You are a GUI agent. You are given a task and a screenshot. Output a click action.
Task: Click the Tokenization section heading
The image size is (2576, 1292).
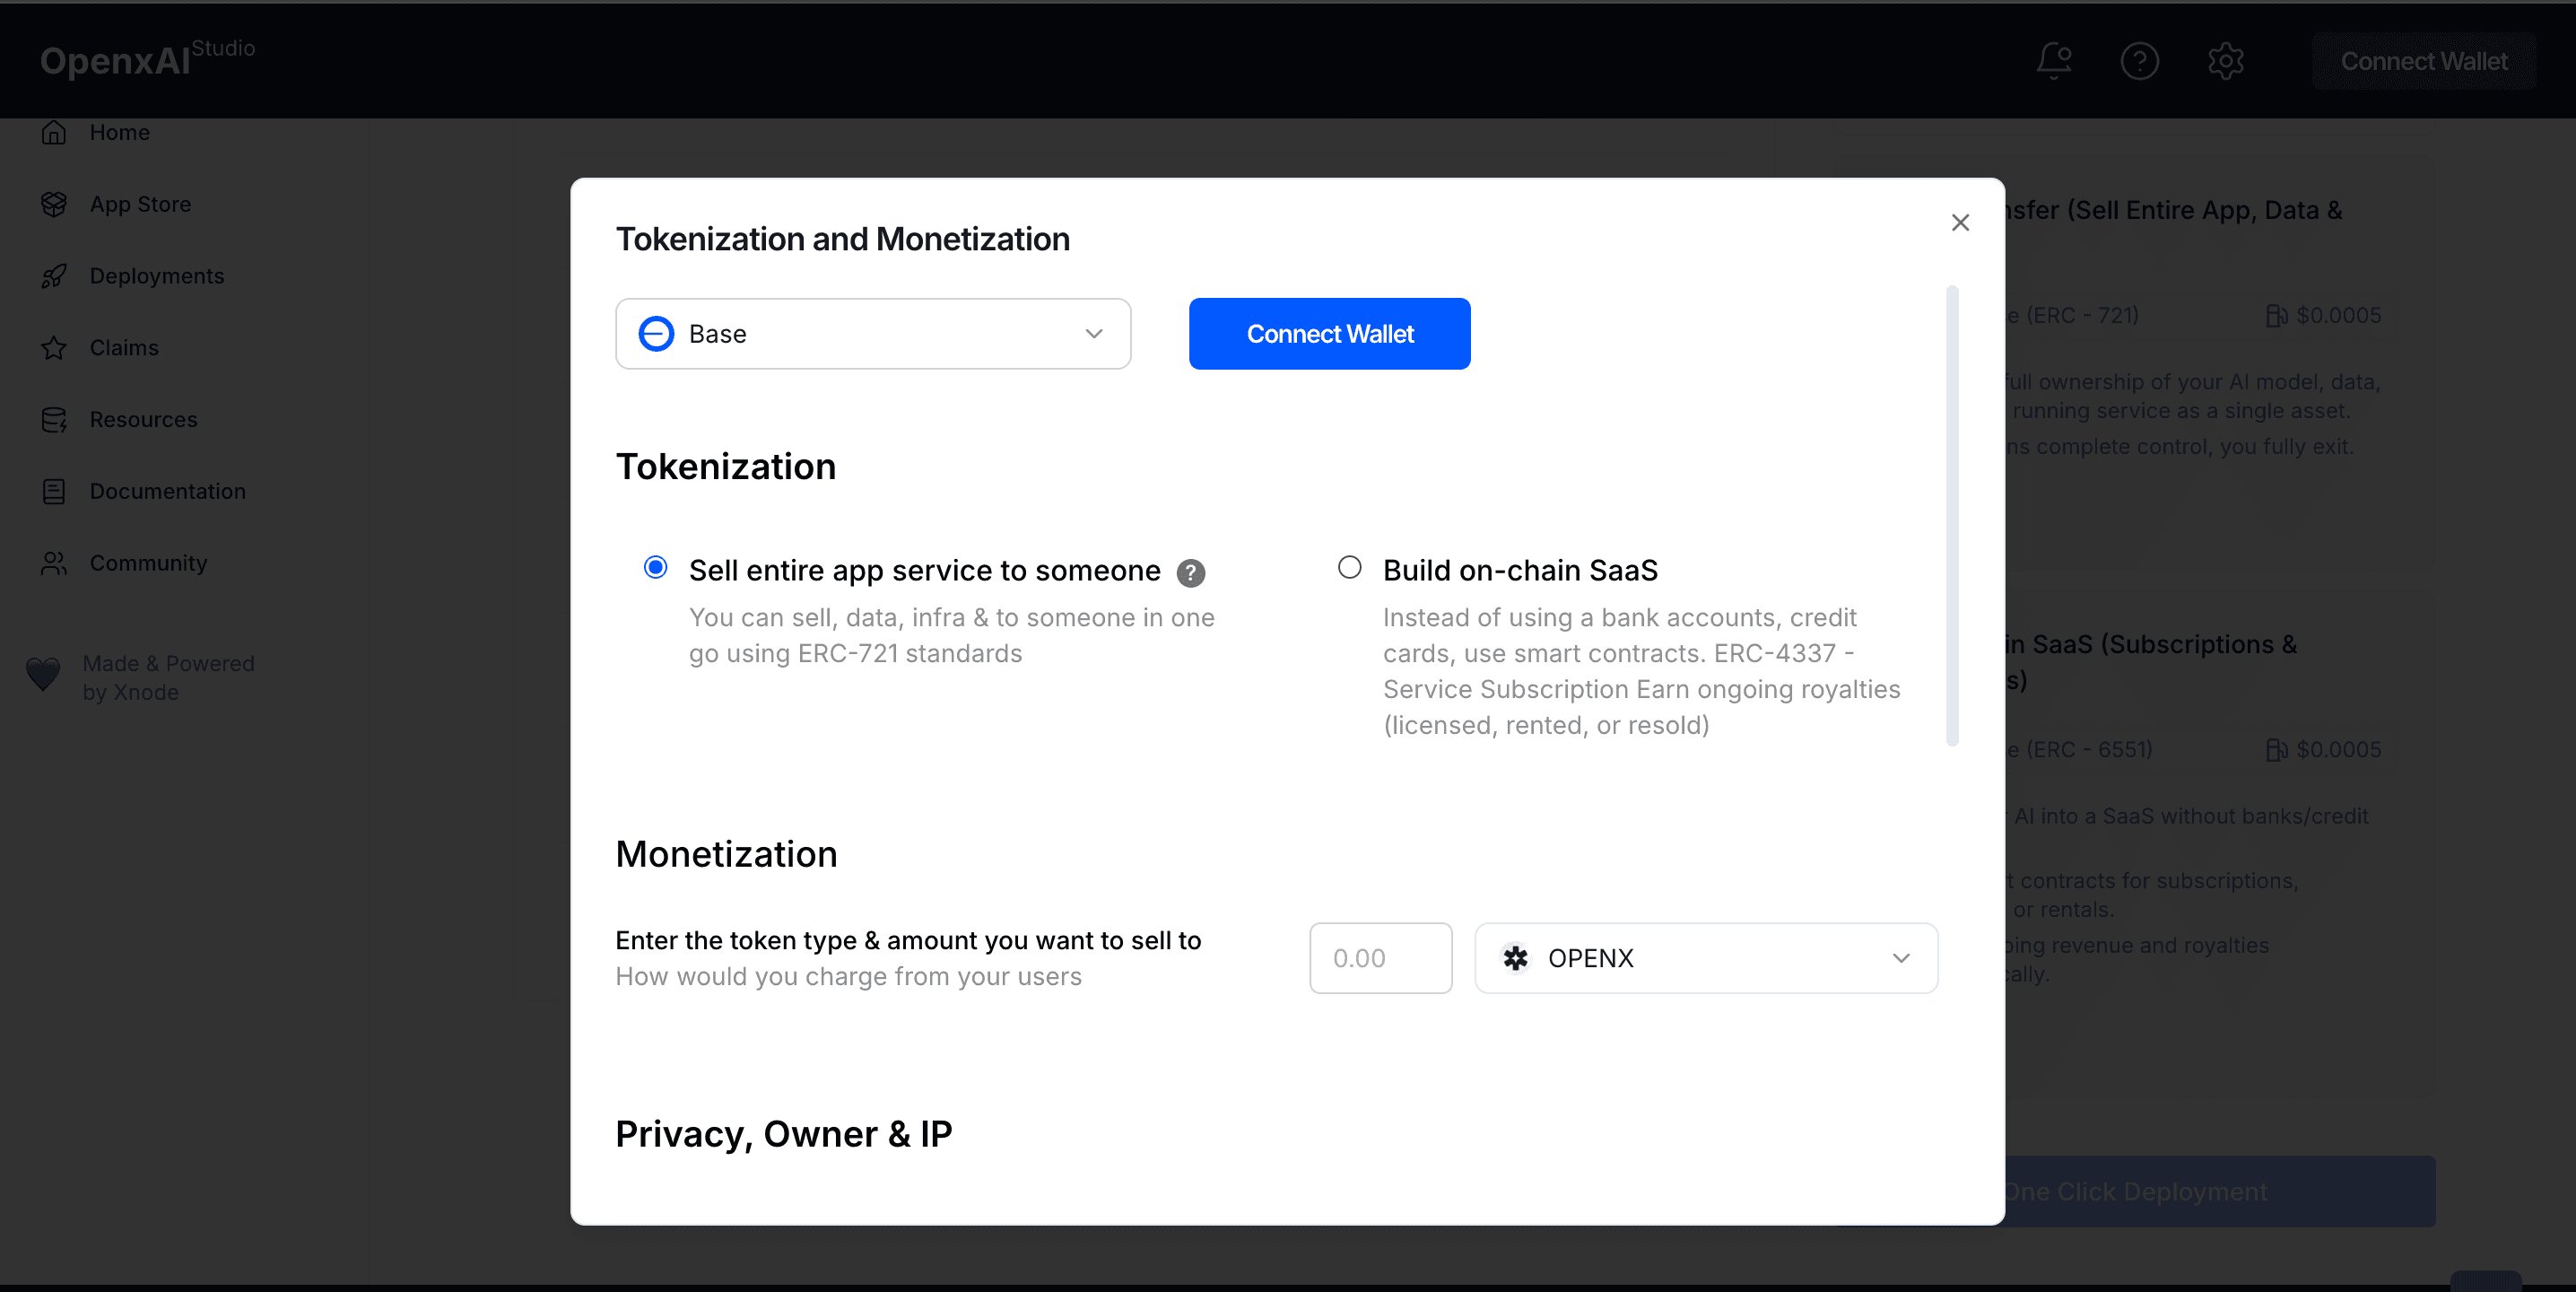coord(726,466)
